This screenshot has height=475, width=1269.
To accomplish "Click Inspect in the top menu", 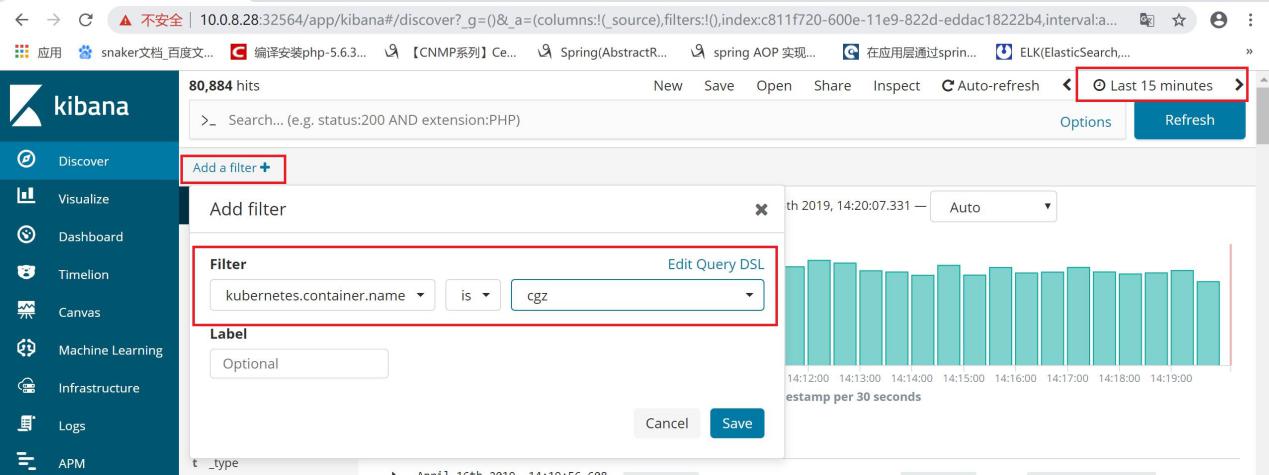I will (896, 86).
